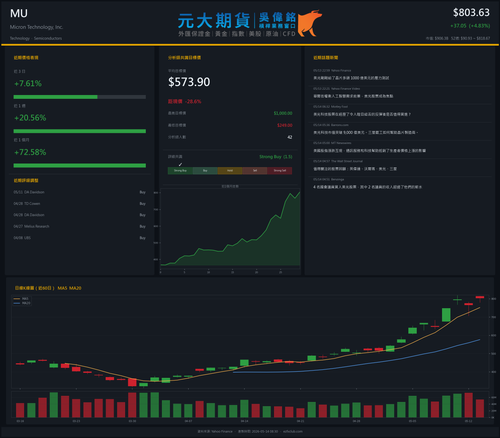Image resolution: width=500 pixels, height=438 pixels.
Task: Click the +72.58% return value
Action: coord(30,152)
